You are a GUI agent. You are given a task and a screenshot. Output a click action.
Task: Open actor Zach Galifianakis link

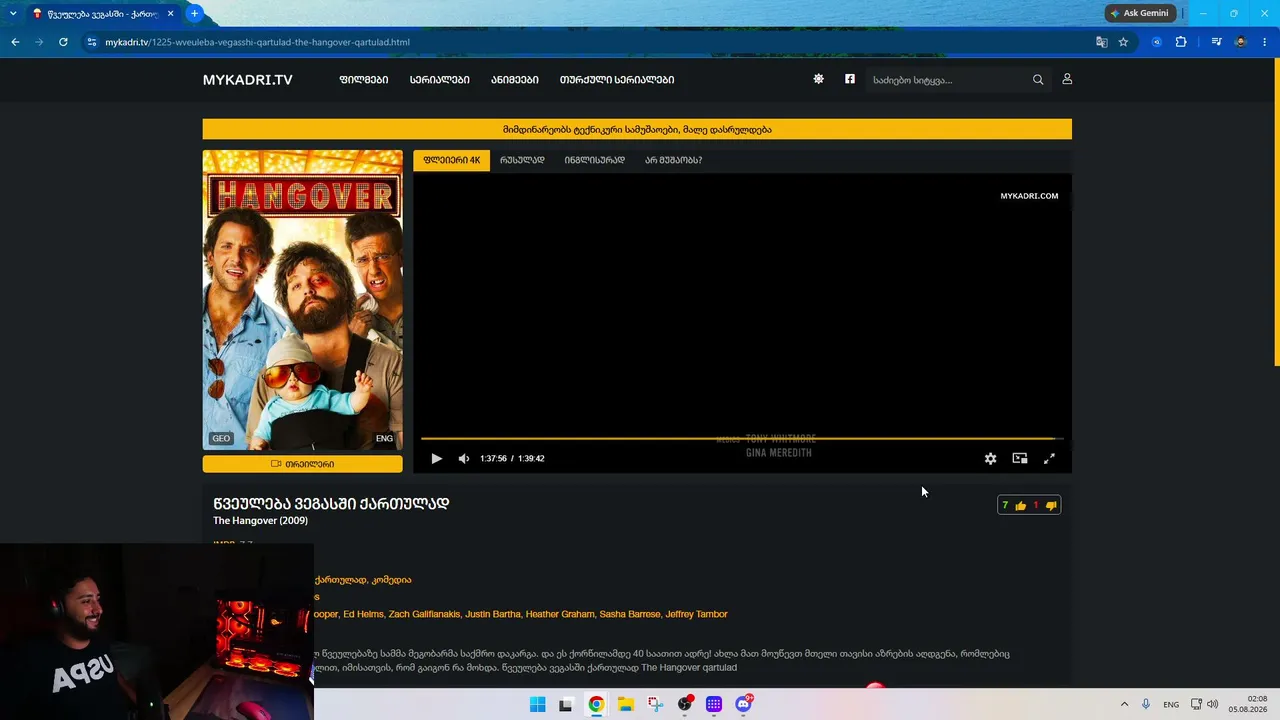click(424, 614)
